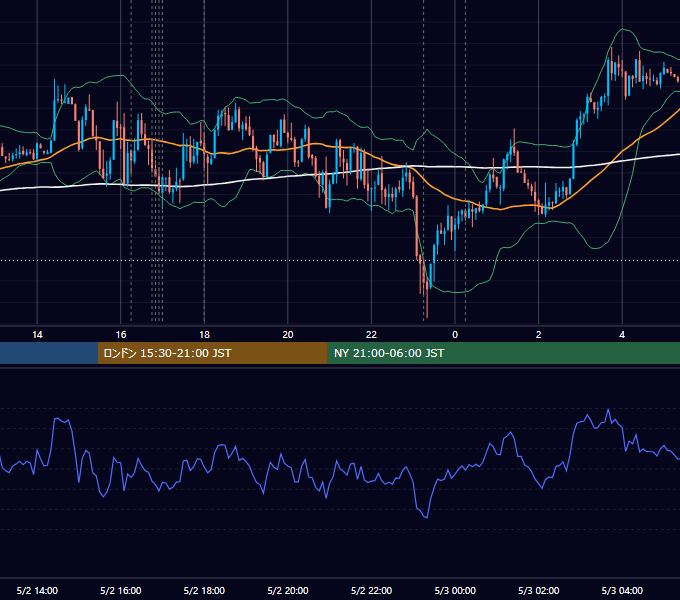Click the 5/2 18:00 time label

click(x=204, y=590)
